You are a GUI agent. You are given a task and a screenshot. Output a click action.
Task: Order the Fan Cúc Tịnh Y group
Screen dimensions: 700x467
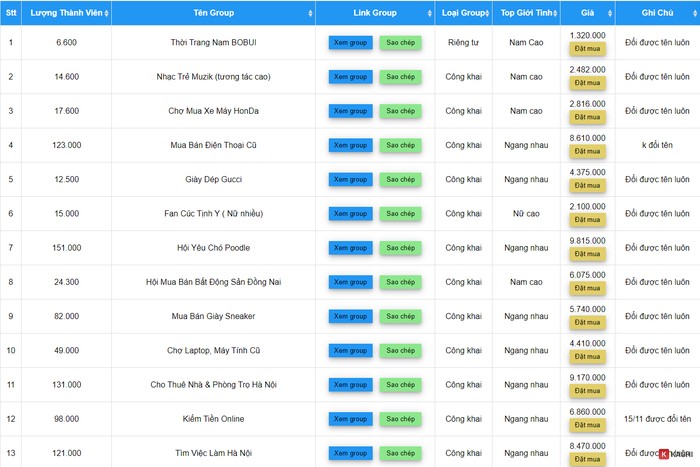(x=587, y=220)
